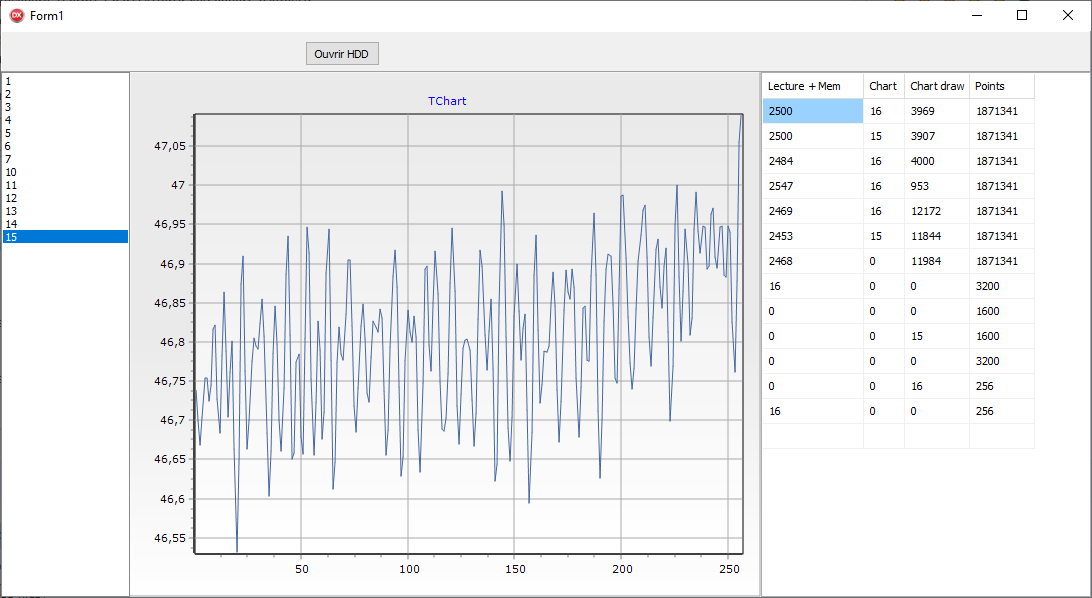Maximize the Form1 window

point(1022,15)
